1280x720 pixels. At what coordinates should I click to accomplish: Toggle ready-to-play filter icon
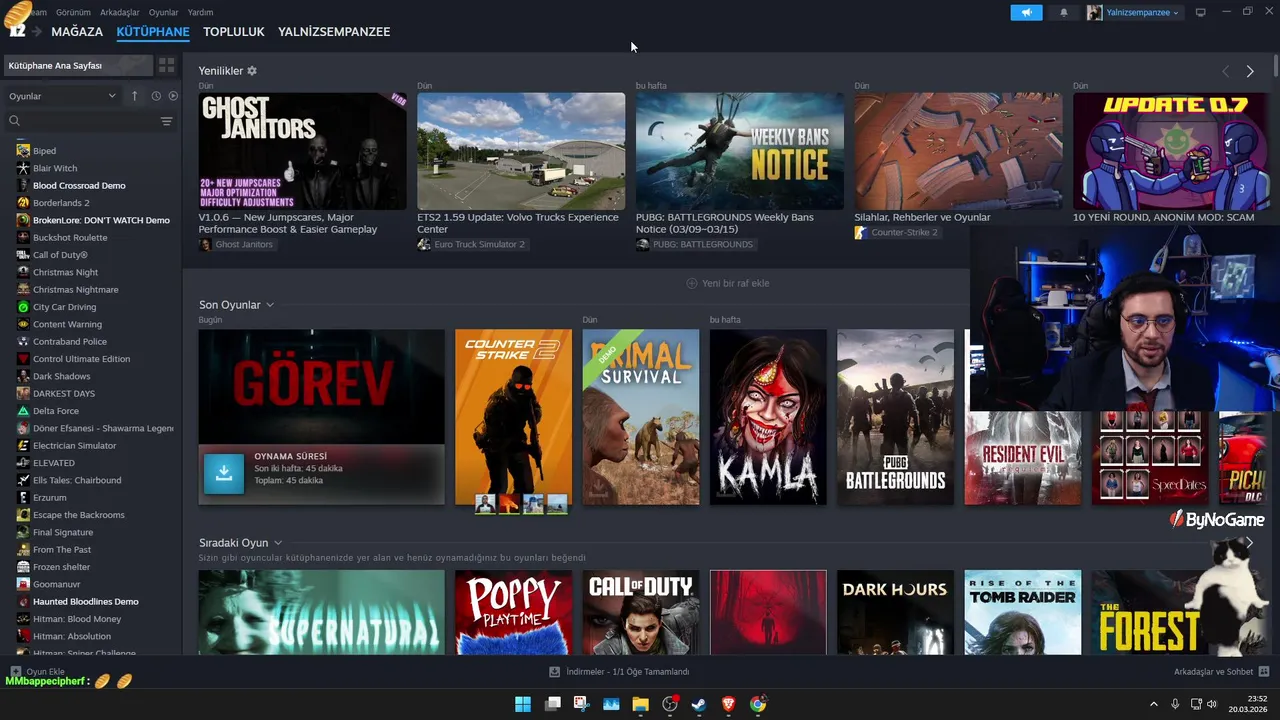173,96
